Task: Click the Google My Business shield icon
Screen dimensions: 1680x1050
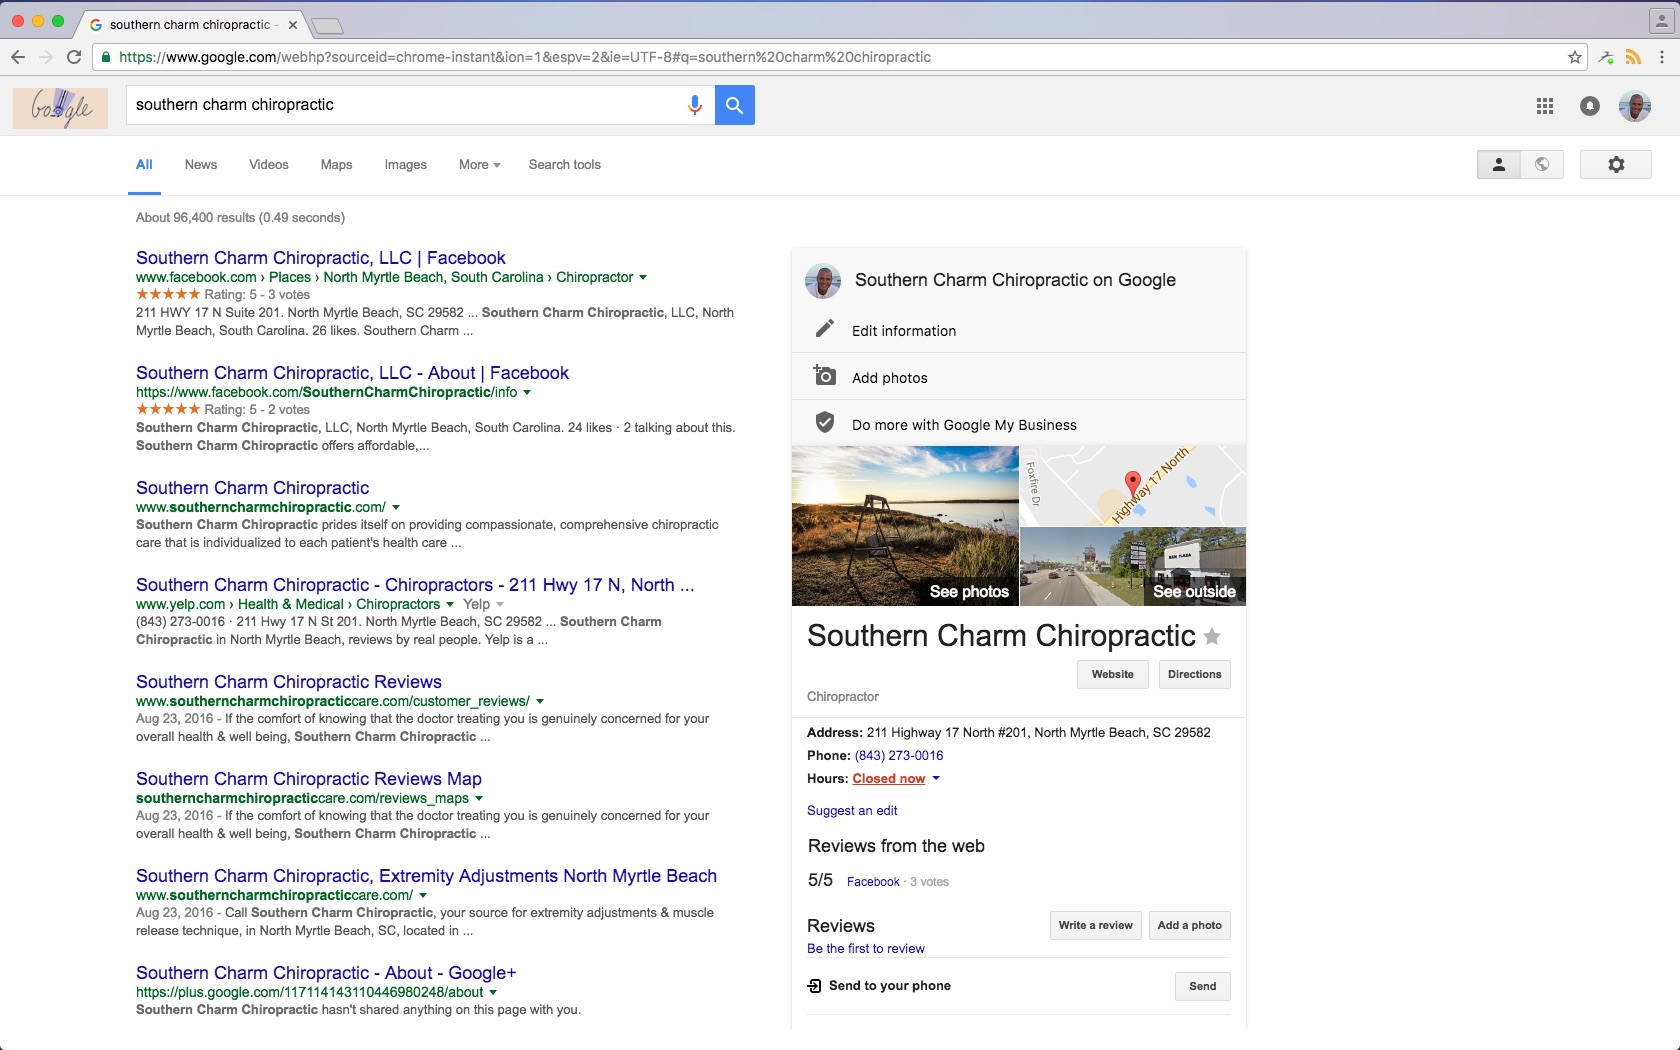Action: click(x=824, y=422)
